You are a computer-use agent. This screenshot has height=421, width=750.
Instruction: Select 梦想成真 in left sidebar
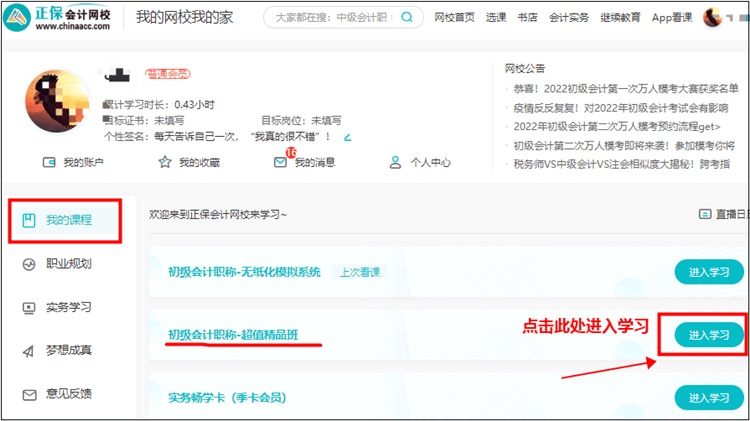tap(68, 350)
